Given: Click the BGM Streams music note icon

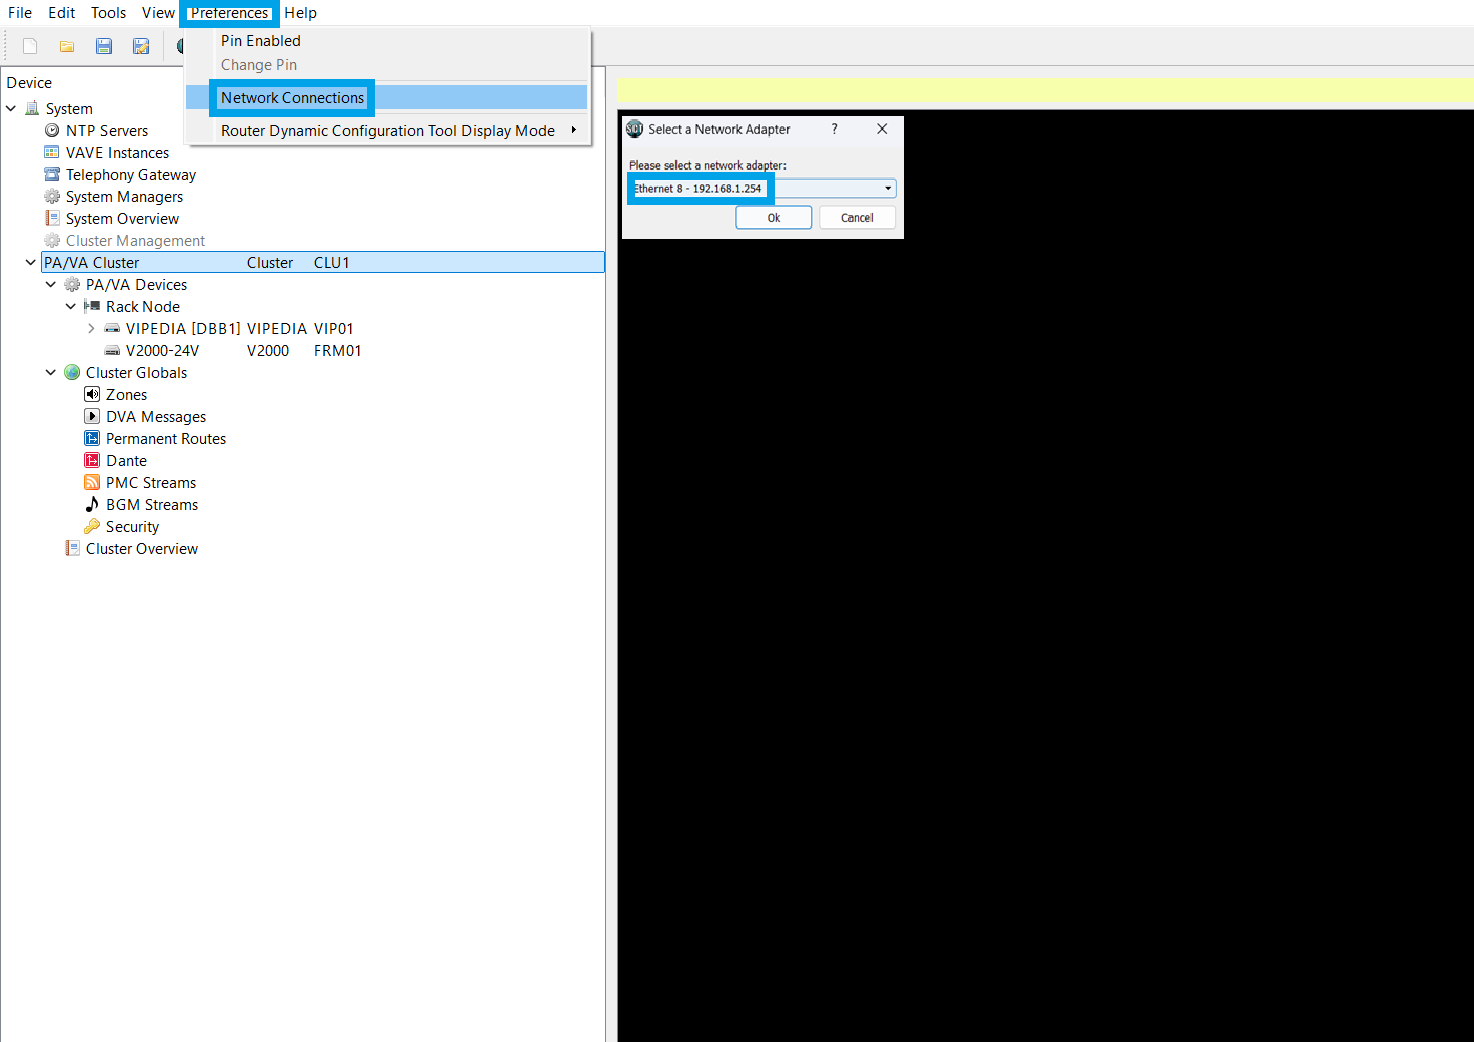Looking at the screenshot, I should 92,504.
